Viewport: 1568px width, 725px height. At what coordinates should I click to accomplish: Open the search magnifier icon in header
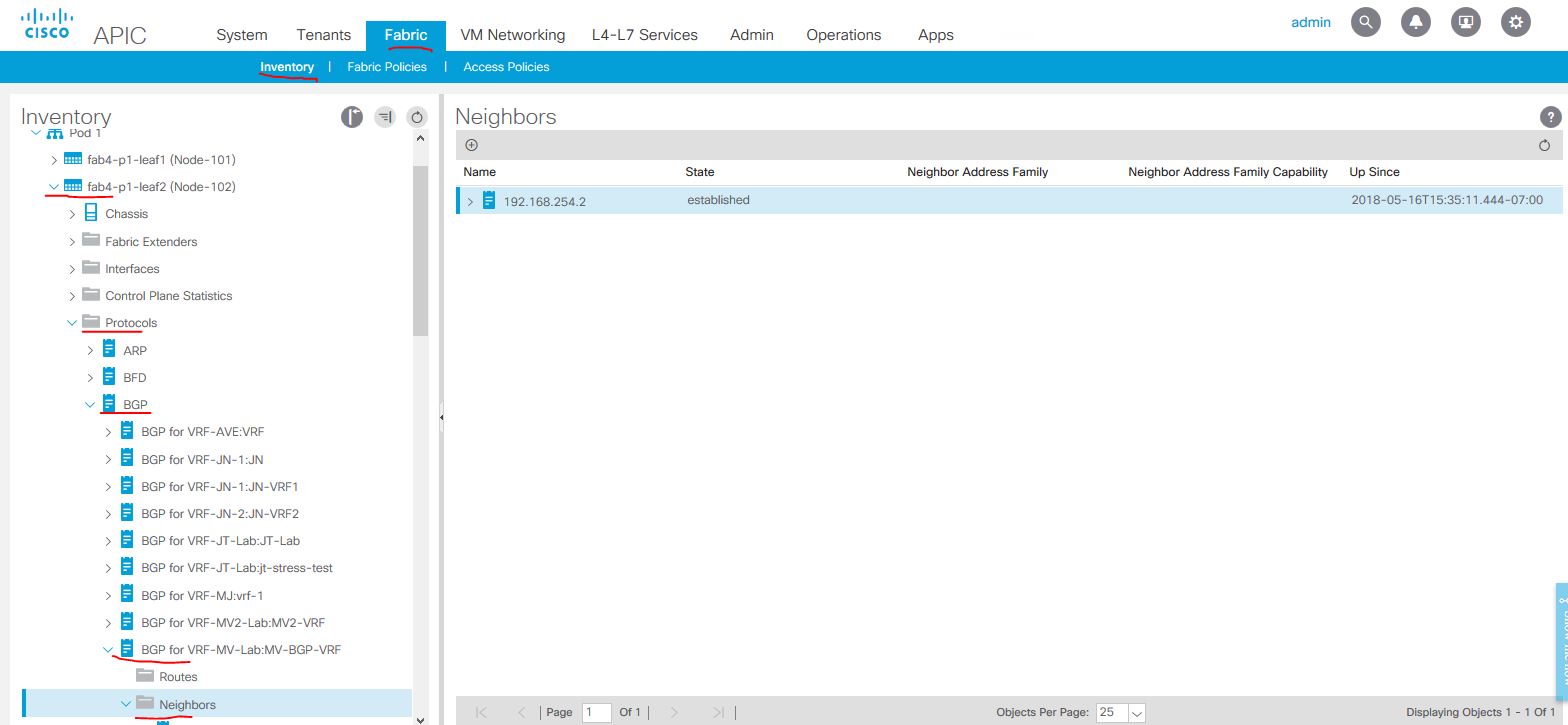pos(1365,22)
